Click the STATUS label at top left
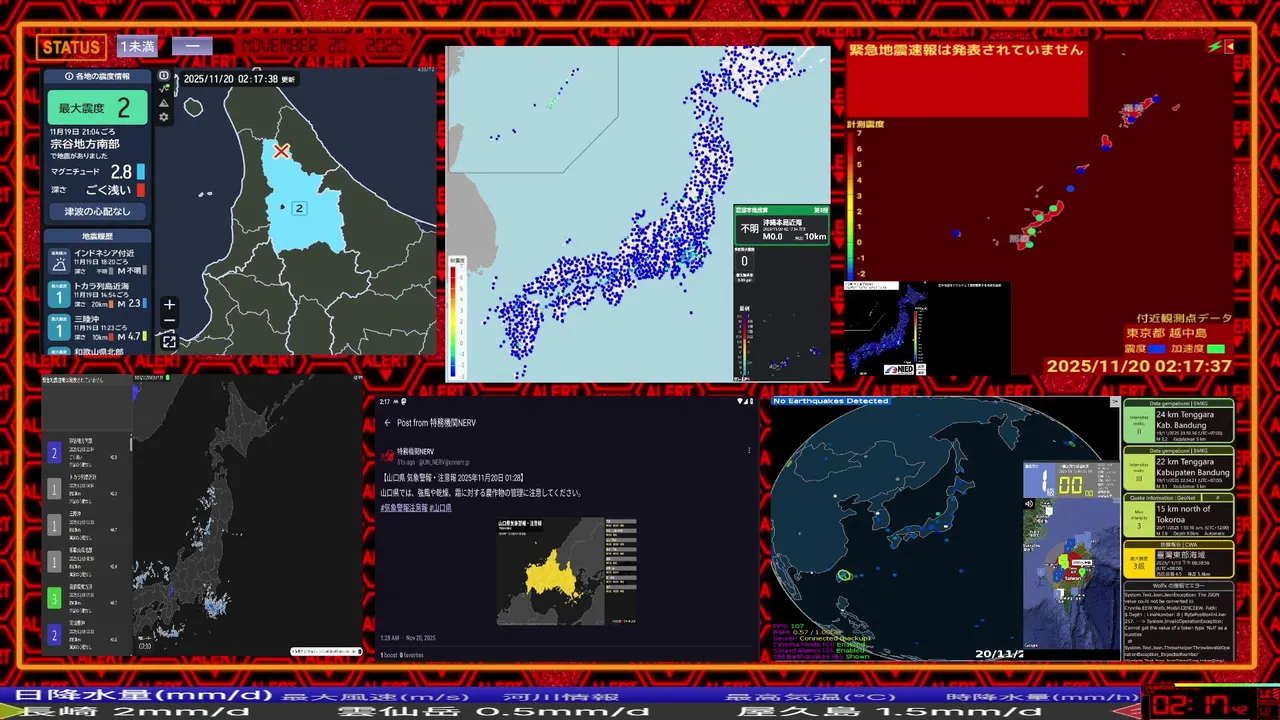The image size is (1280, 720). (71, 47)
